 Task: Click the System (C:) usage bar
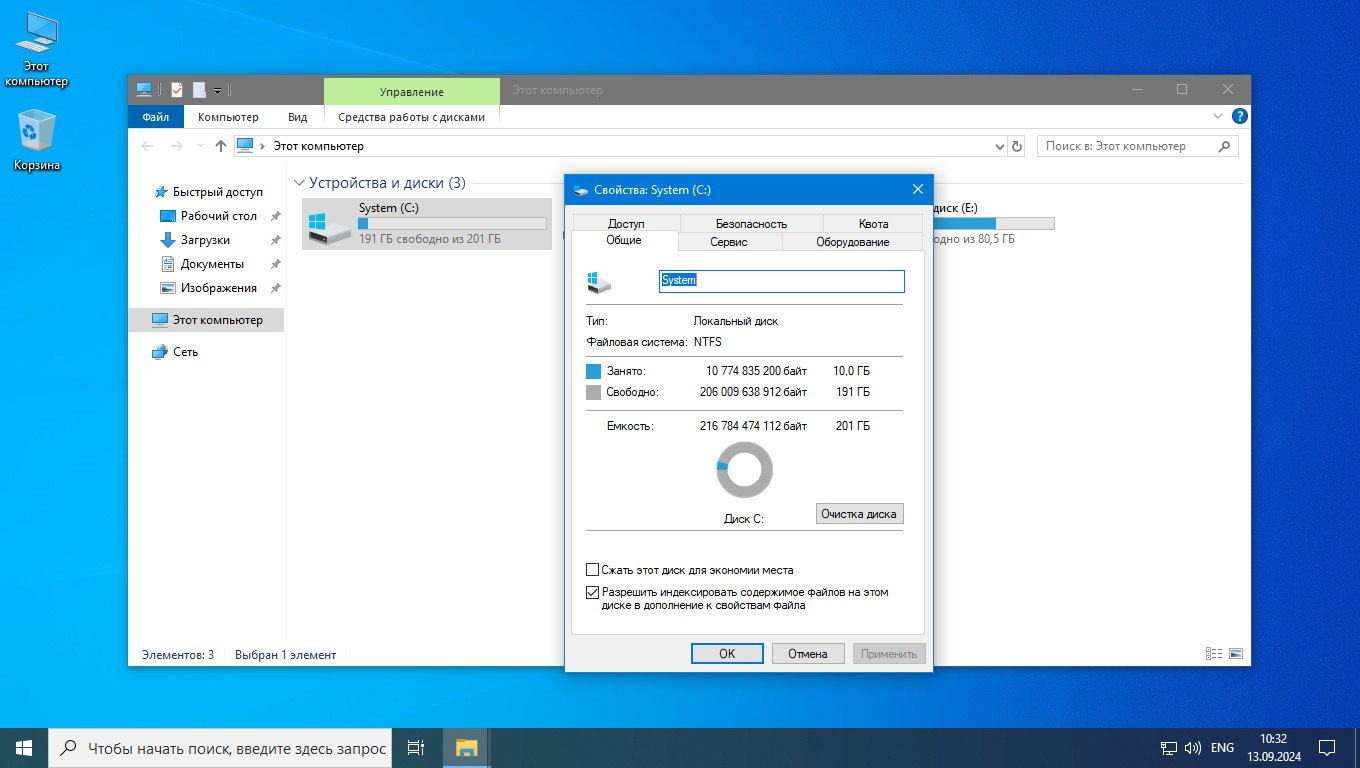[452, 223]
